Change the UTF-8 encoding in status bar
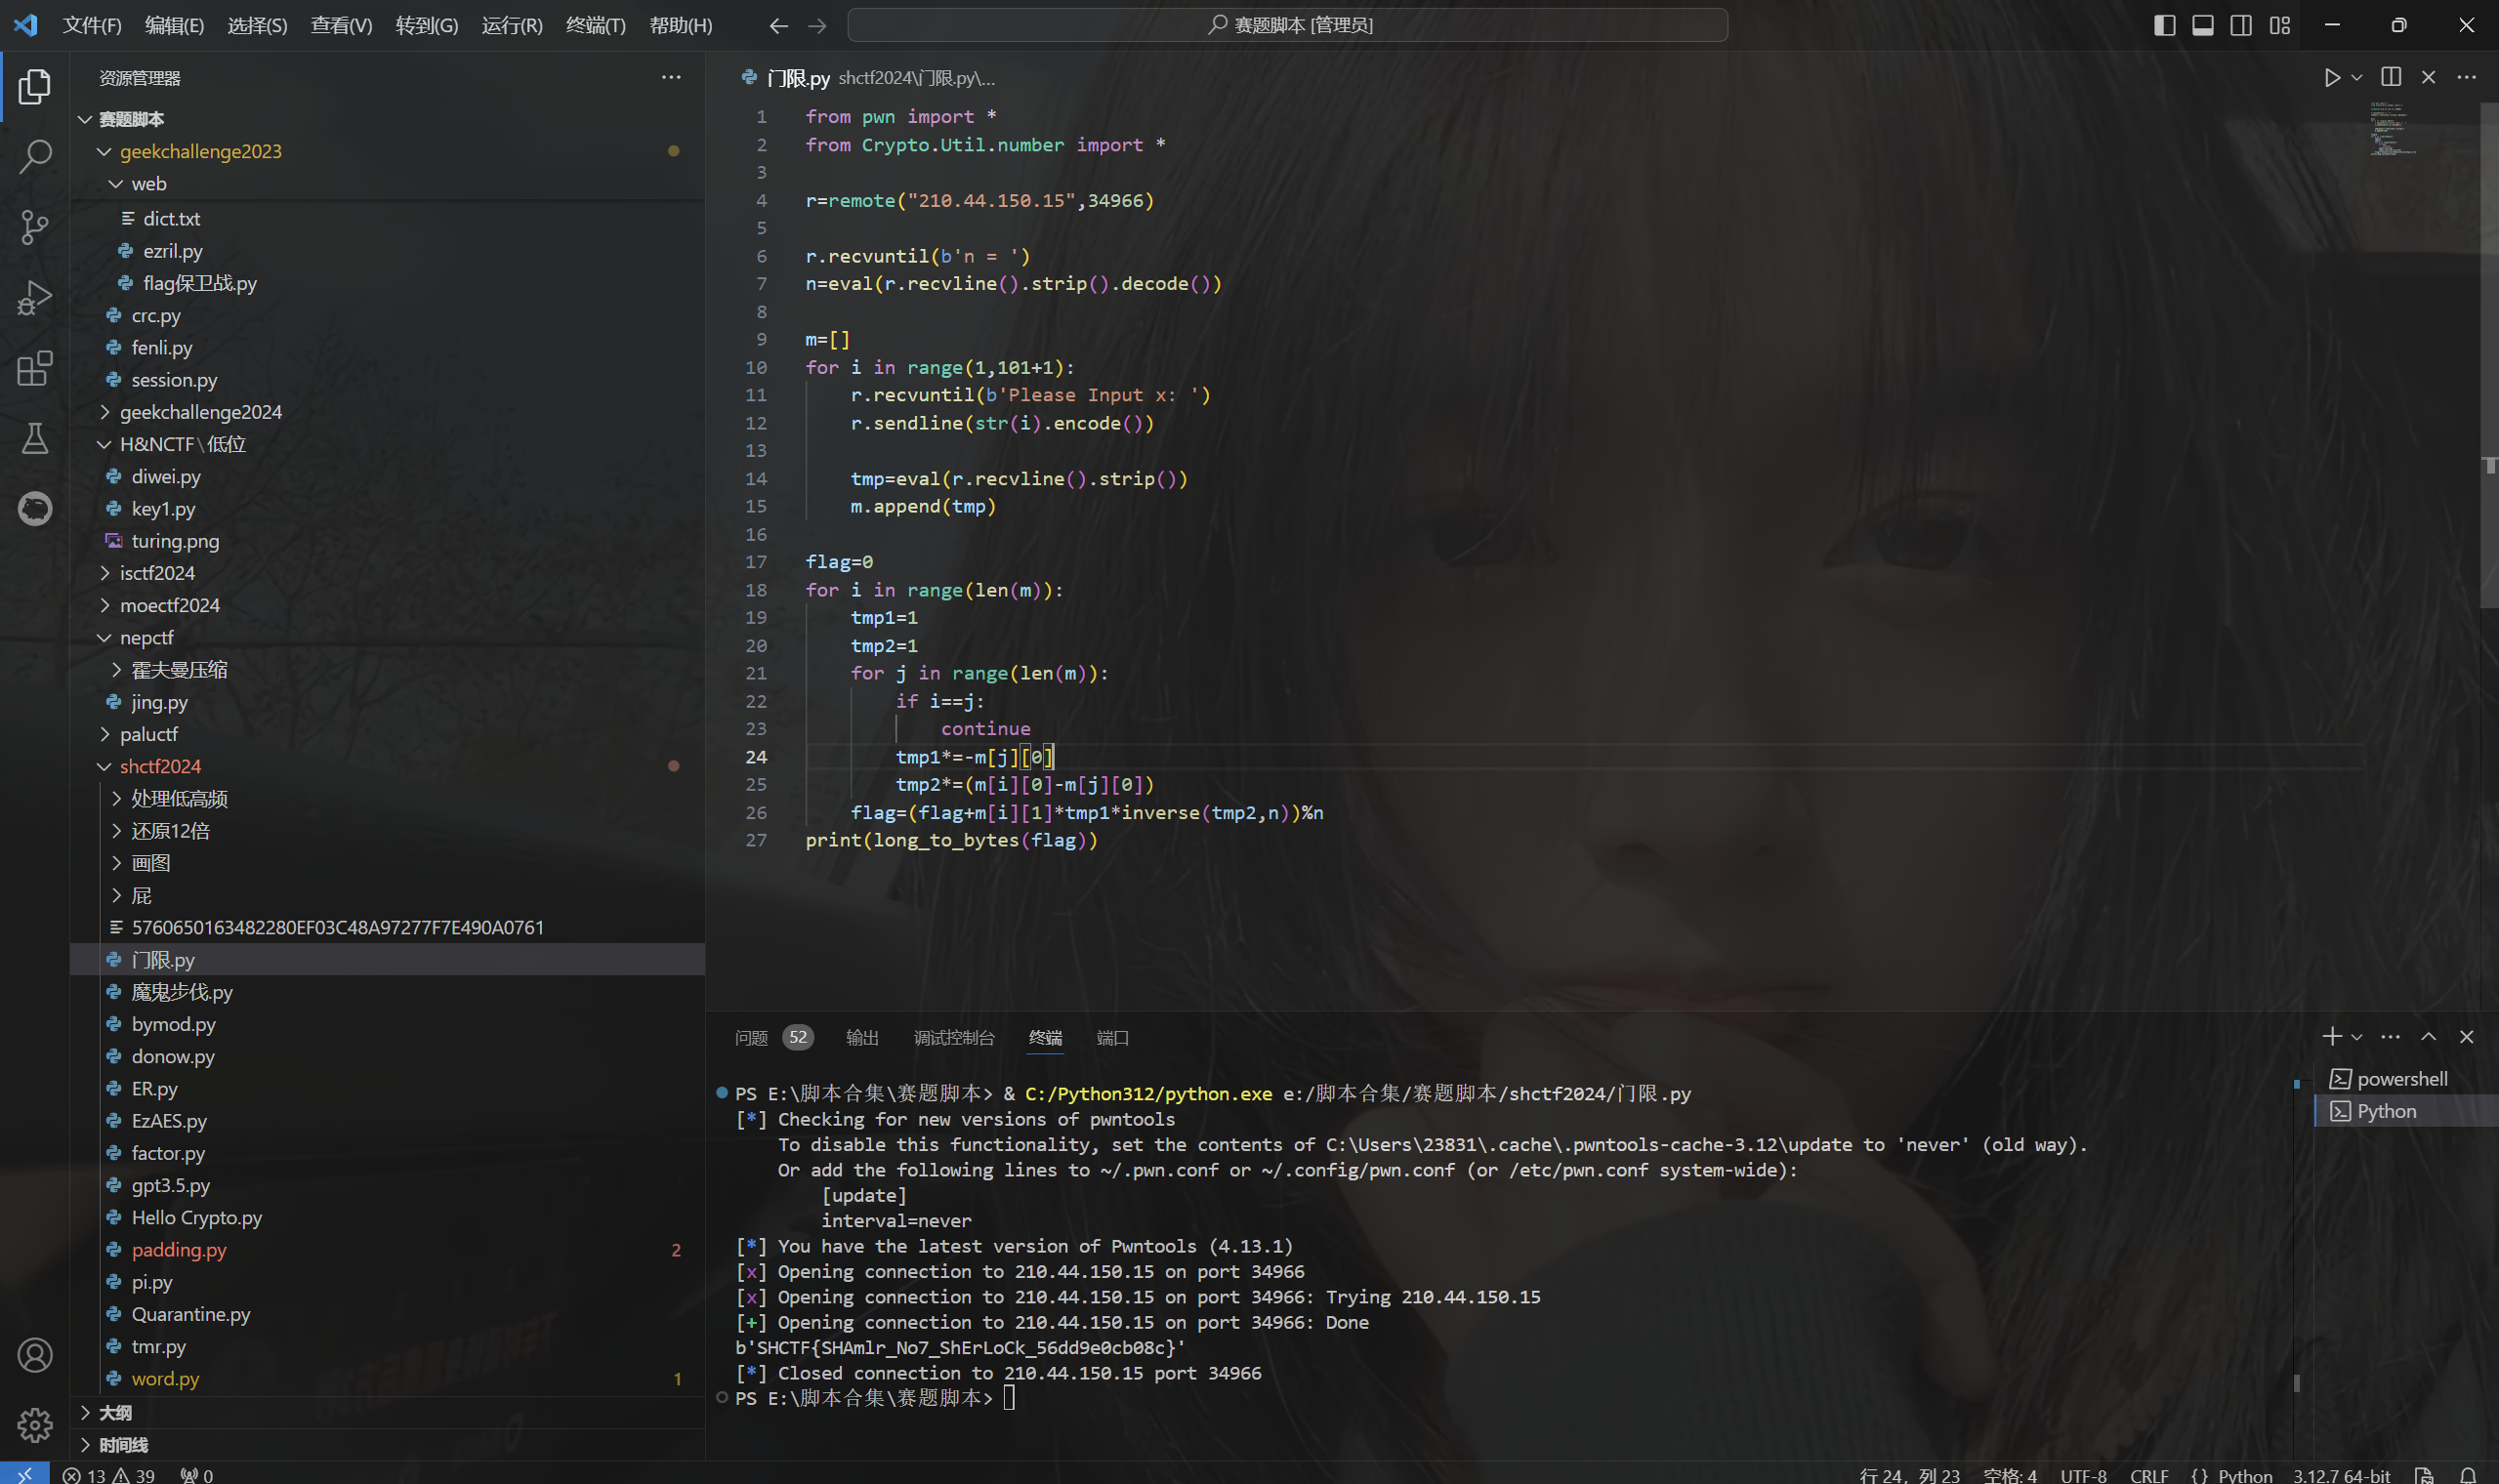 [2083, 1475]
